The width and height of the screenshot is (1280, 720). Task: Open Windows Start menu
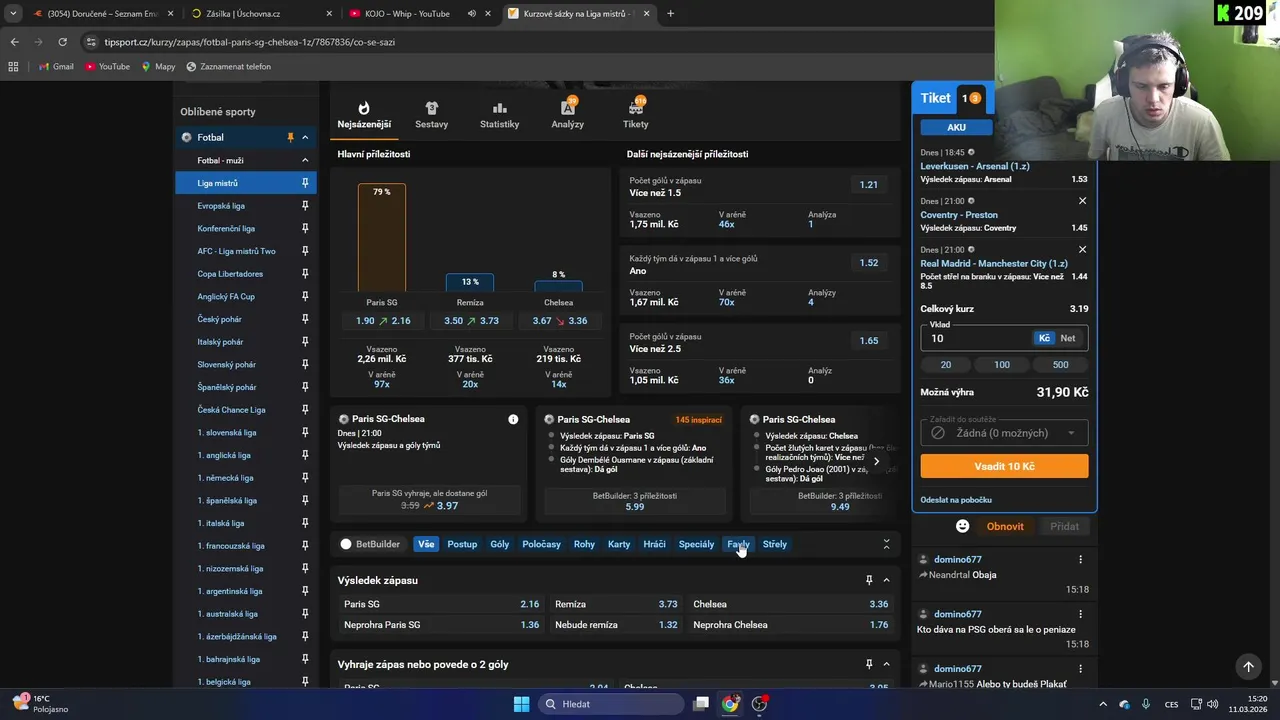coord(521,704)
